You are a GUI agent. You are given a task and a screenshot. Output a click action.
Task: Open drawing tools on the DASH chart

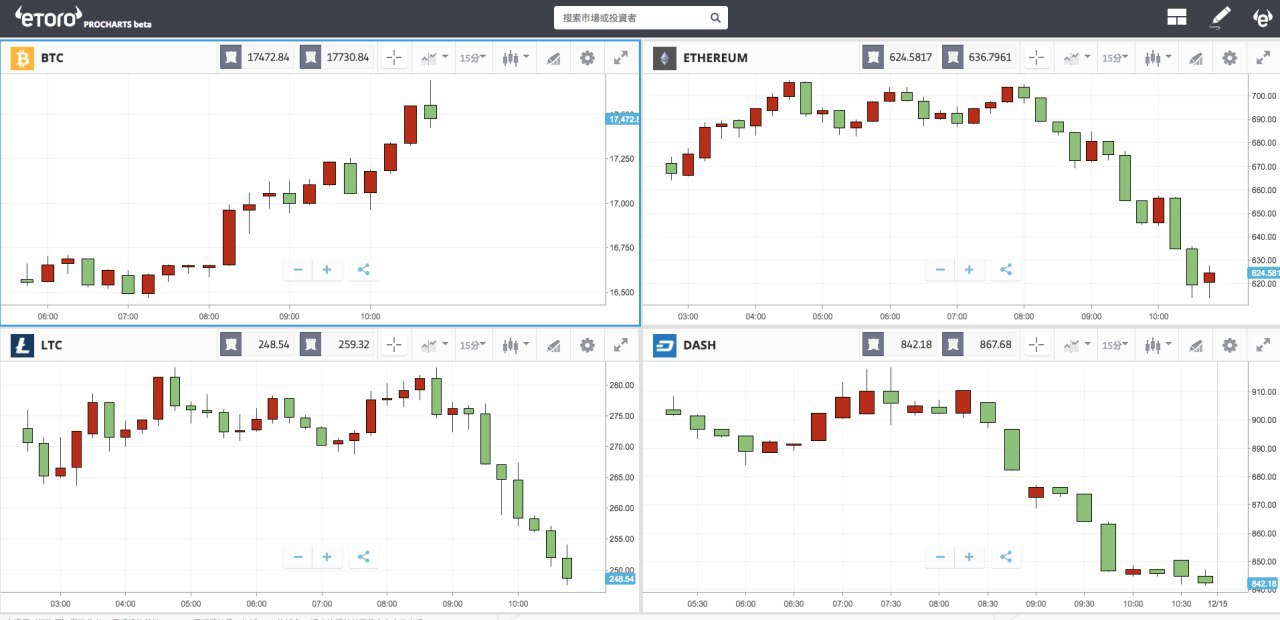(x=1194, y=345)
